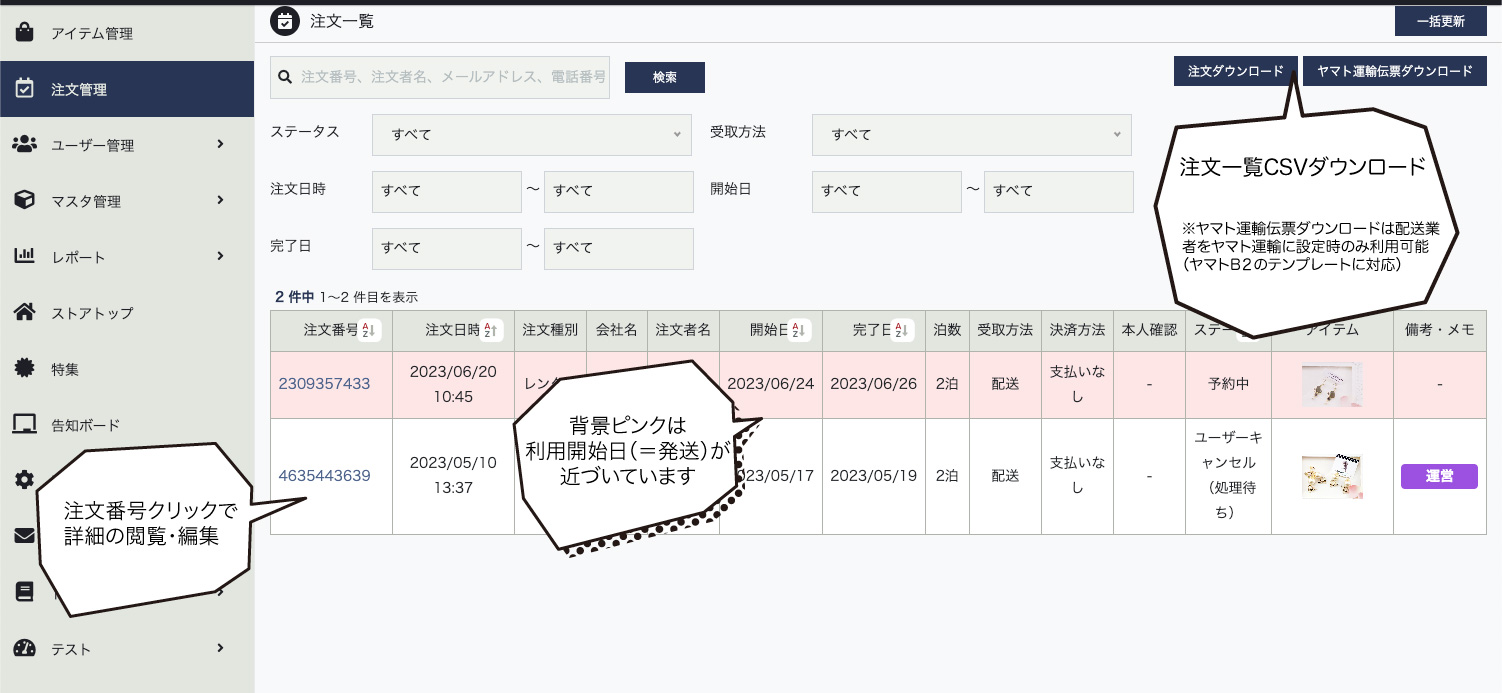1502x693 pixels.
Task: Expand the ユーザー管理 submenu chevron
Action: [220, 145]
